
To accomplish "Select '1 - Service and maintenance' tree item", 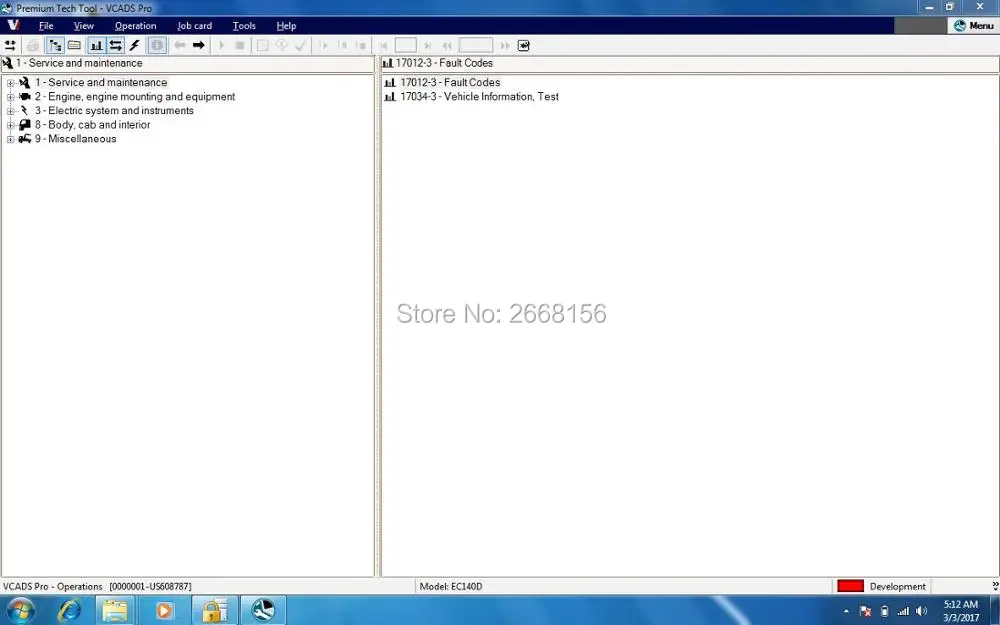I will [101, 82].
